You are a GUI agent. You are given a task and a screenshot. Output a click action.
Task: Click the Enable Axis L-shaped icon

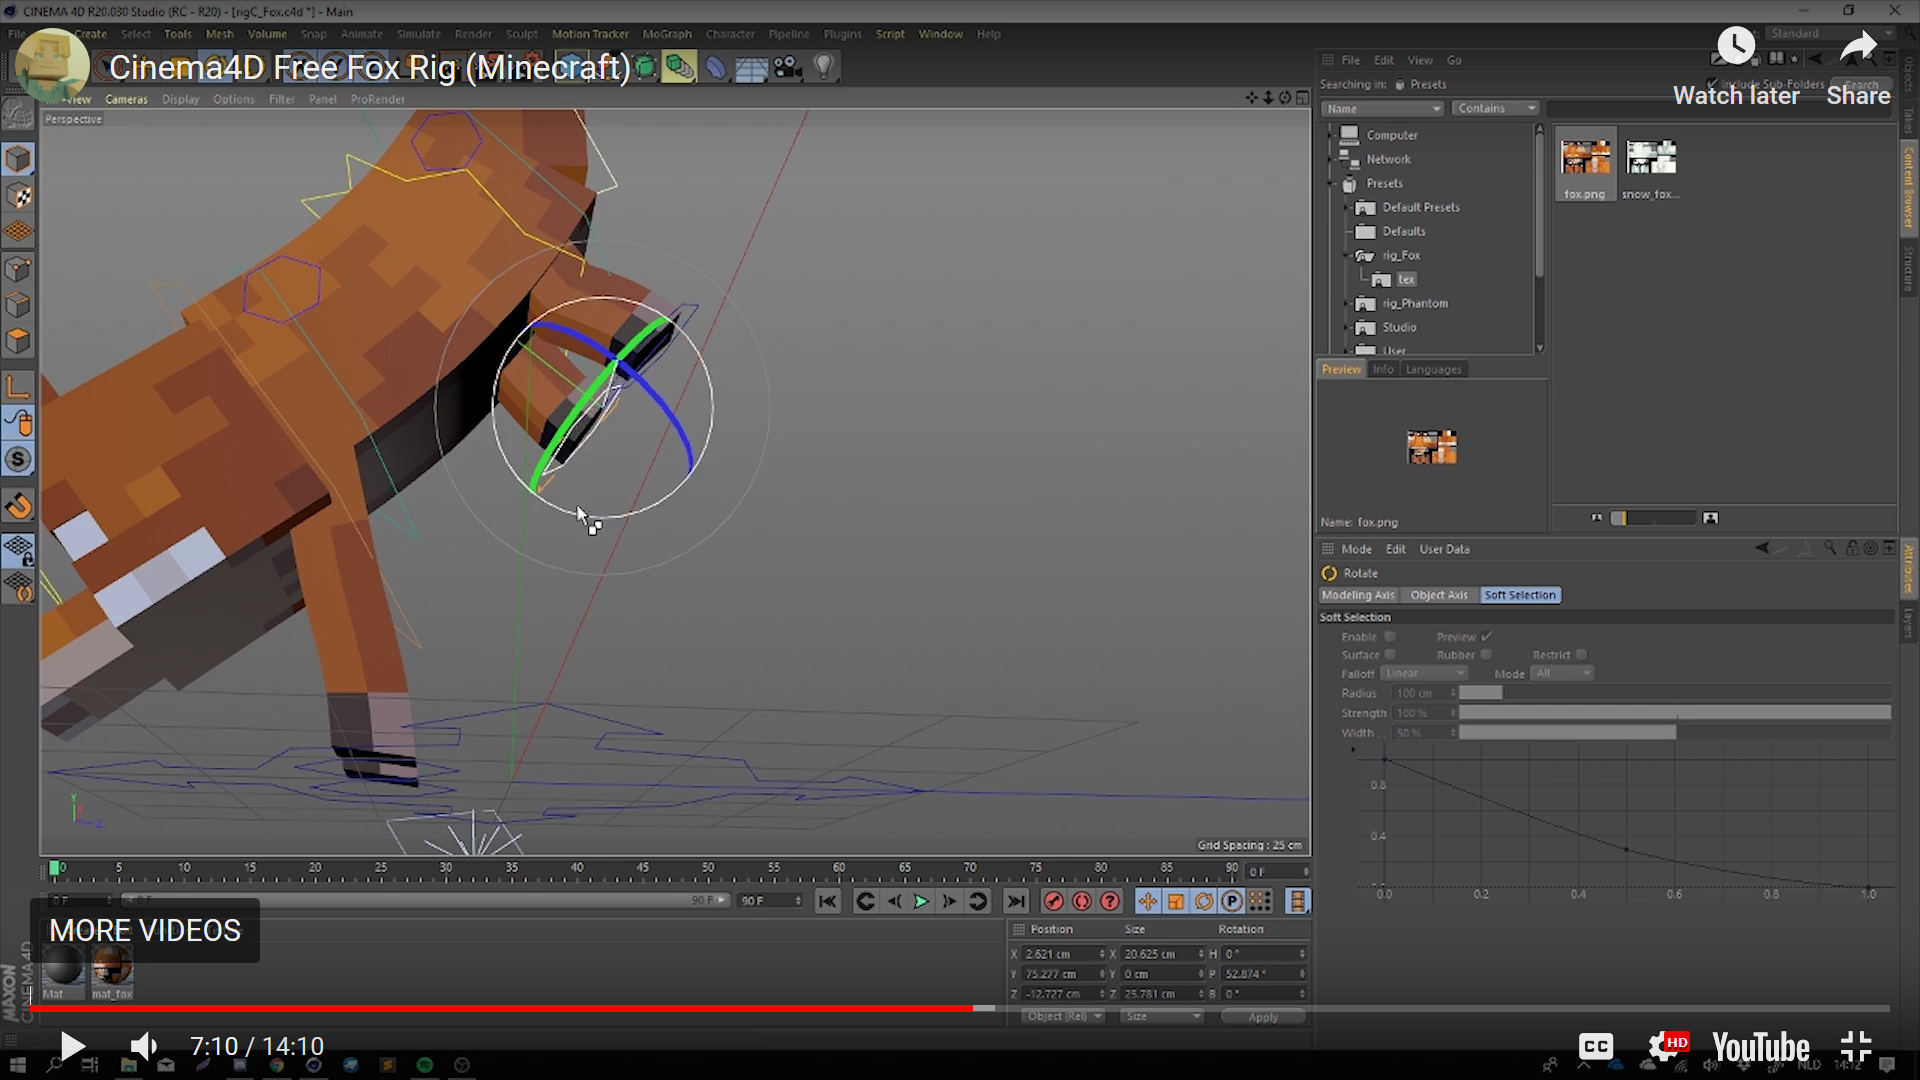point(19,386)
